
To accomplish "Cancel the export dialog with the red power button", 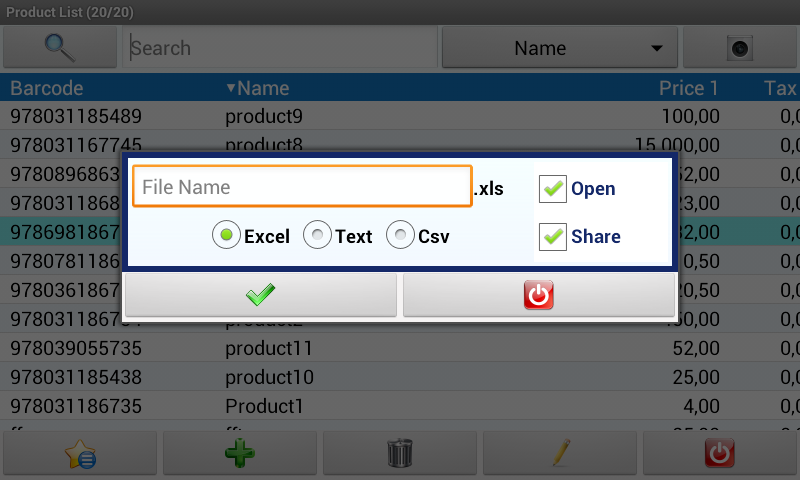I will 539,295.
